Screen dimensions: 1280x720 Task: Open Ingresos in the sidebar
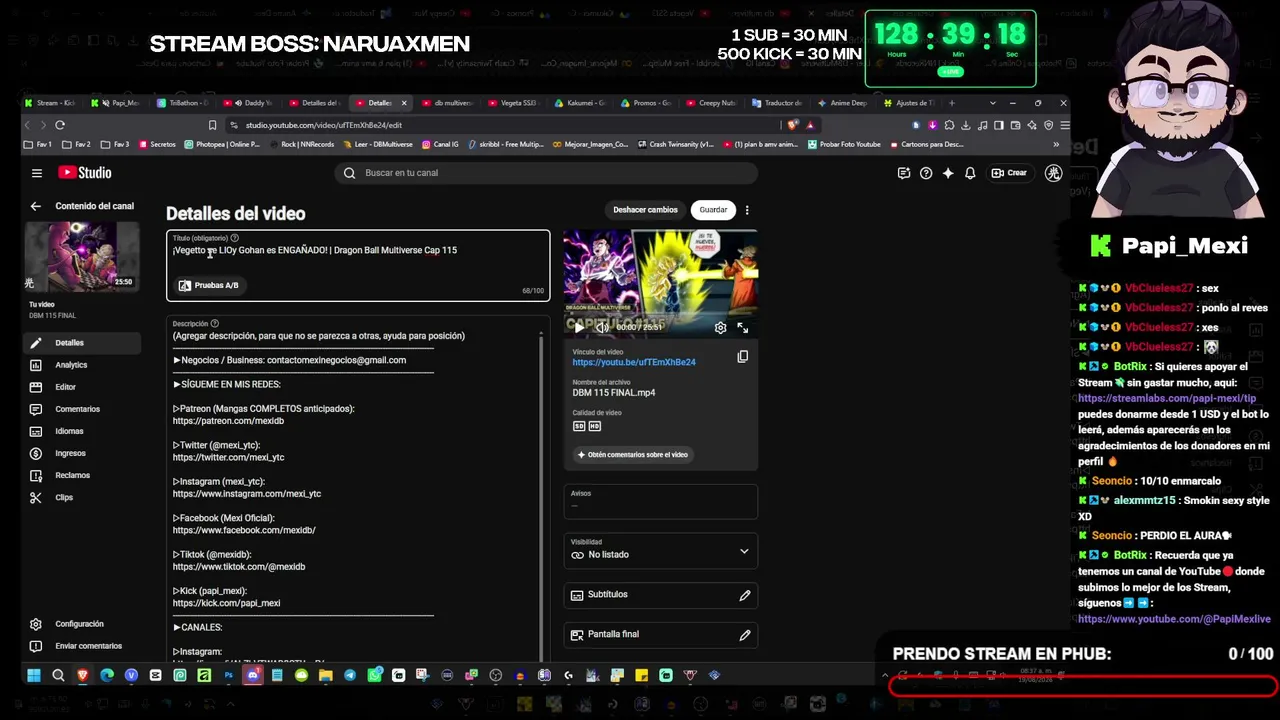tap(83, 453)
